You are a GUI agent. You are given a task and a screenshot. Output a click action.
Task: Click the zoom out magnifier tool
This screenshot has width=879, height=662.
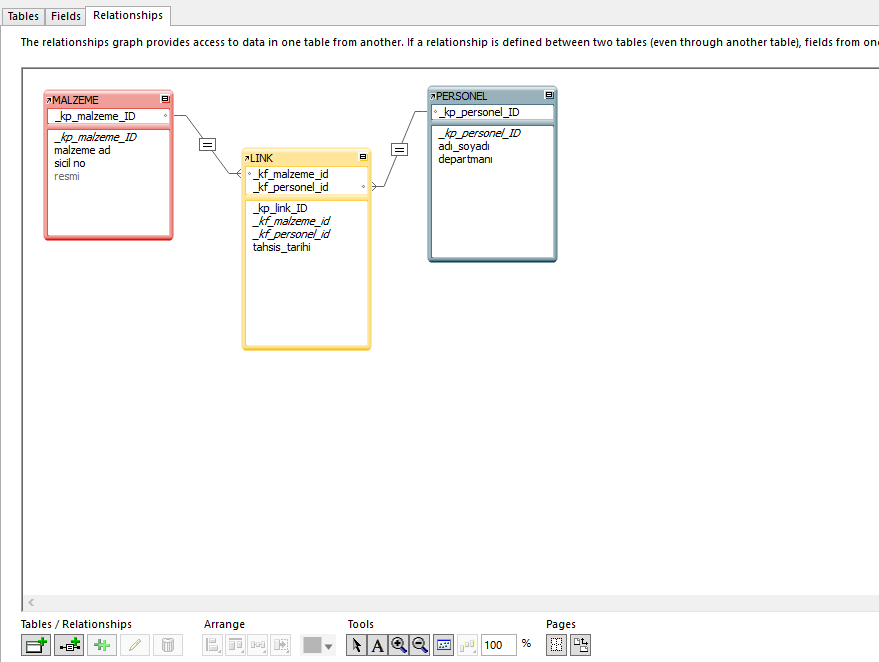pyautogui.click(x=420, y=645)
